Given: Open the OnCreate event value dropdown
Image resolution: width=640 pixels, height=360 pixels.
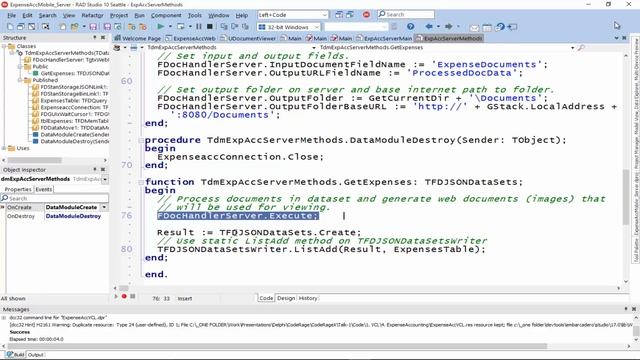Looking at the screenshot, I should pyautogui.click(x=104, y=207).
